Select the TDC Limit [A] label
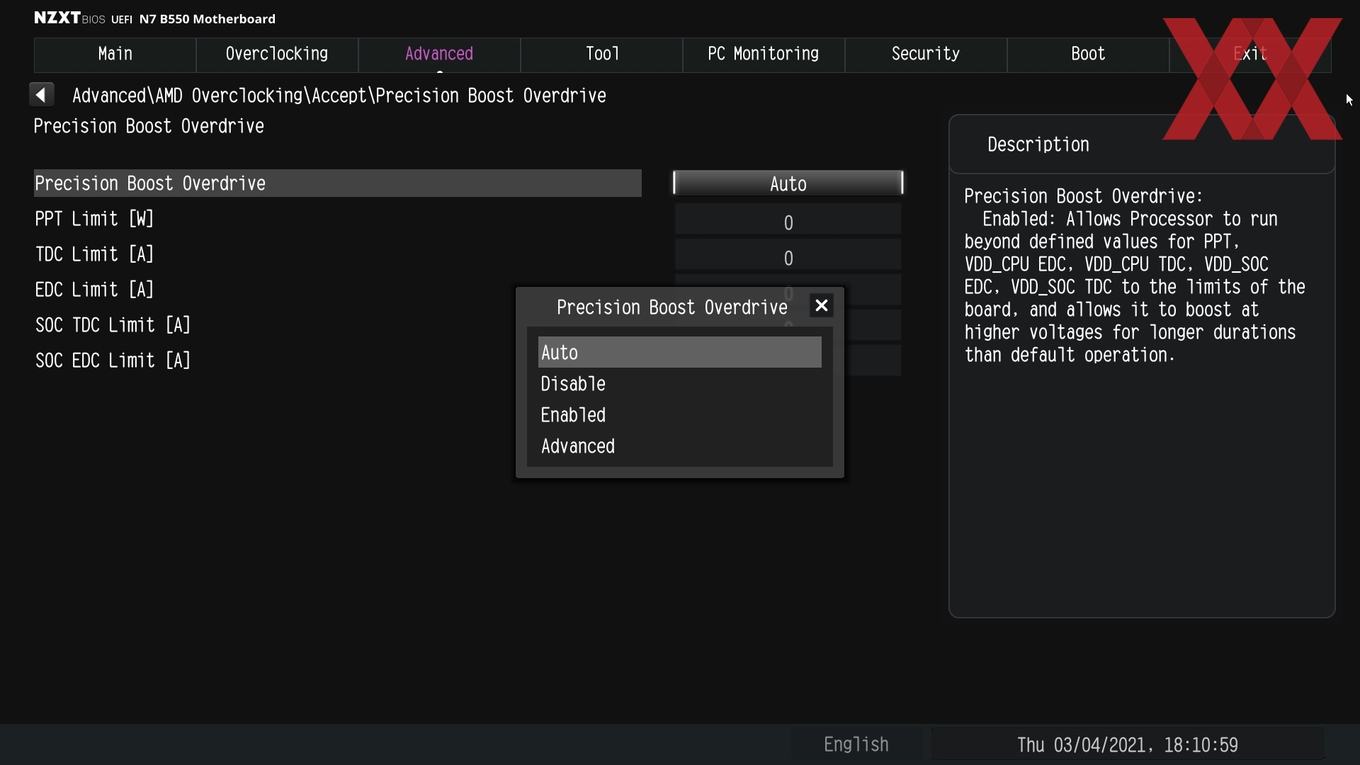 pos(95,254)
